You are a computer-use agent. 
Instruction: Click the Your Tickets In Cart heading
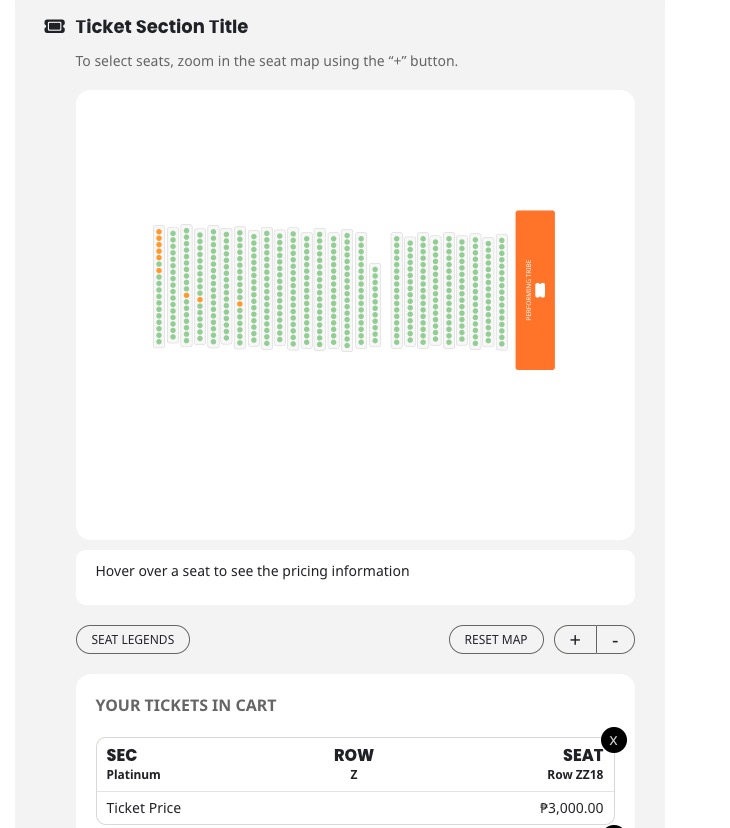[186, 705]
